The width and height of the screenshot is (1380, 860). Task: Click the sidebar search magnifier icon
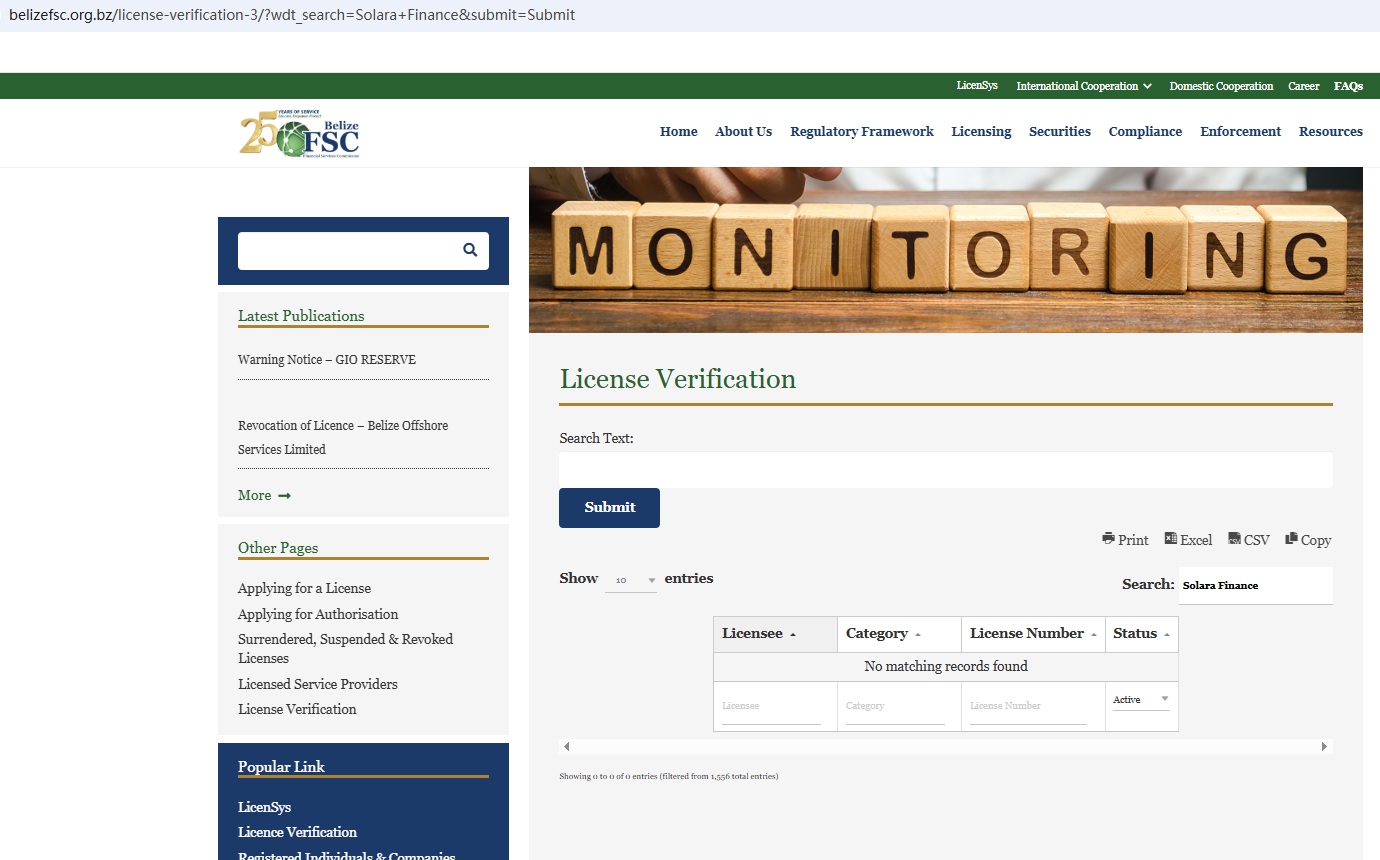(470, 250)
